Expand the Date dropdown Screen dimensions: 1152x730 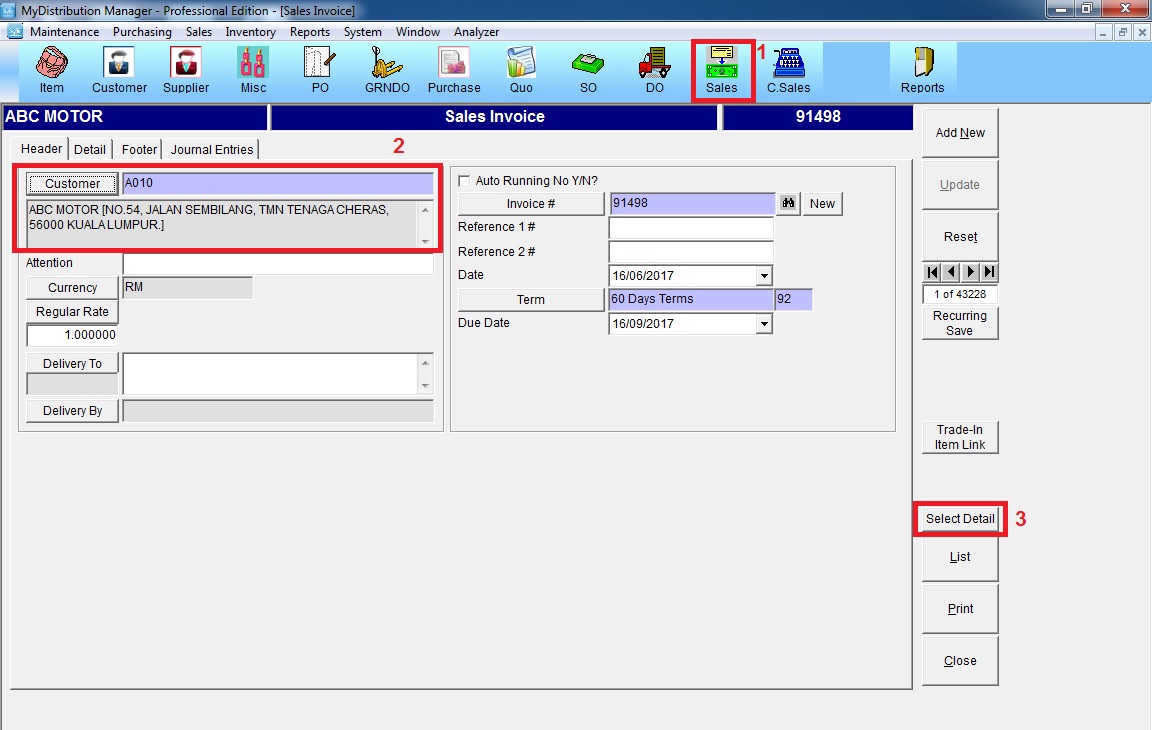point(764,275)
